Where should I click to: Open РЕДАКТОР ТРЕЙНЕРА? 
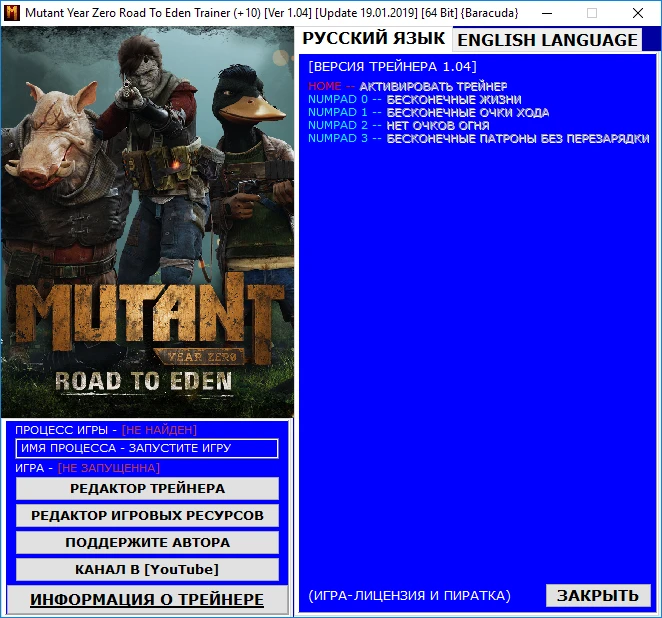click(147, 489)
